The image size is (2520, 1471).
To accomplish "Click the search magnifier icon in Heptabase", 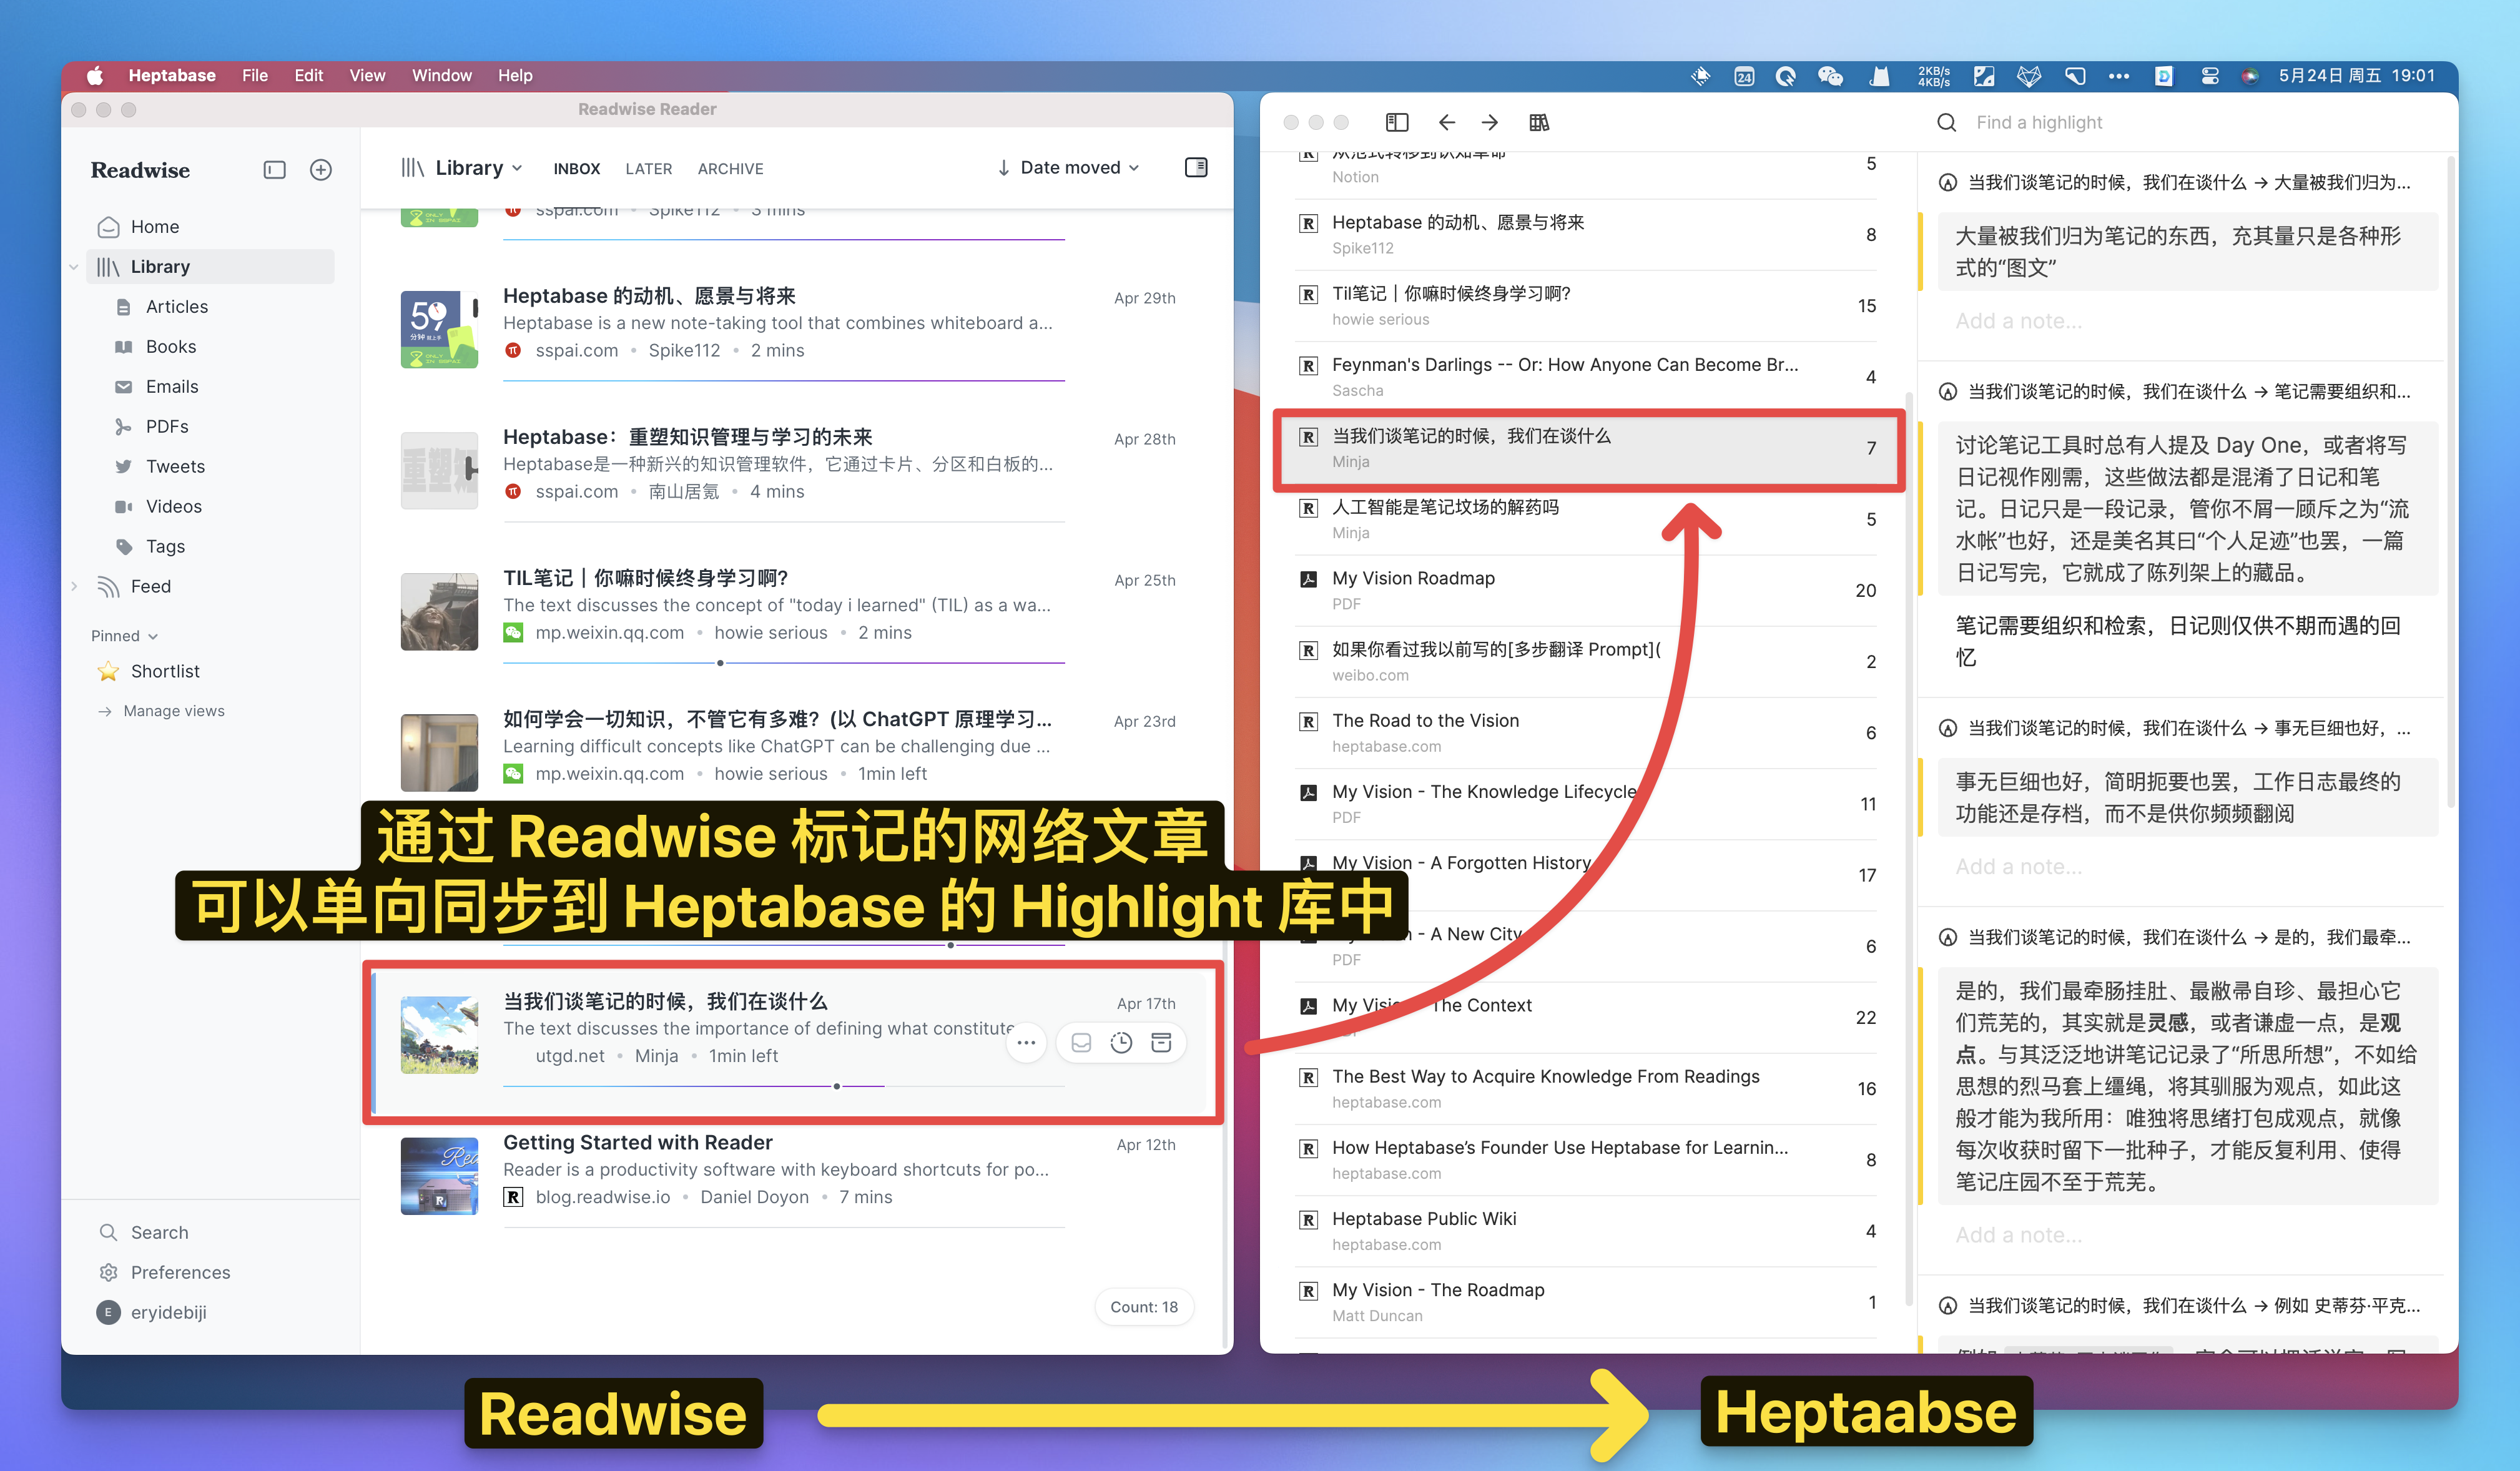I will [x=1946, y=123].
